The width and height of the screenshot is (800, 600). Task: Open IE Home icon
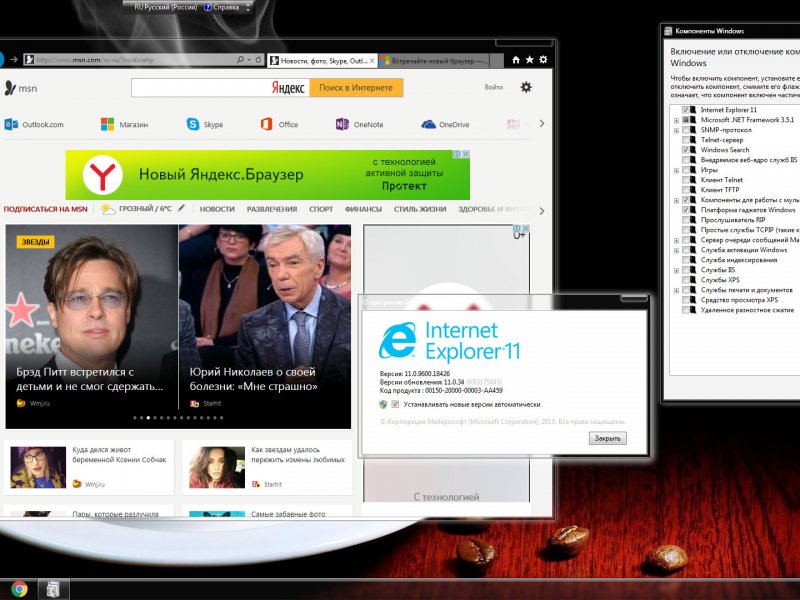pyautogui.click(x=516, y=60)
